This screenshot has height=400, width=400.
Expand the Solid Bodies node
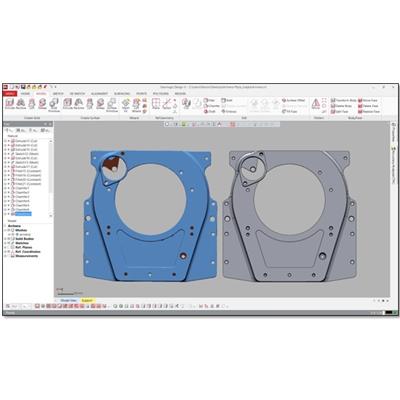point(5,239)
